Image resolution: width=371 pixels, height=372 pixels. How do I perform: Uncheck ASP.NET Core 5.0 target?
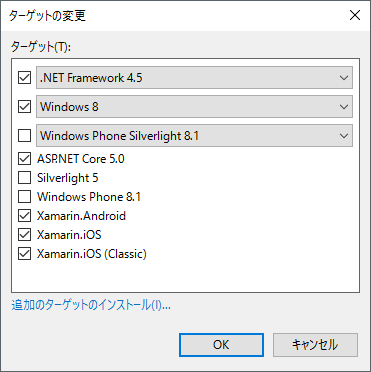tap(24, 159)
